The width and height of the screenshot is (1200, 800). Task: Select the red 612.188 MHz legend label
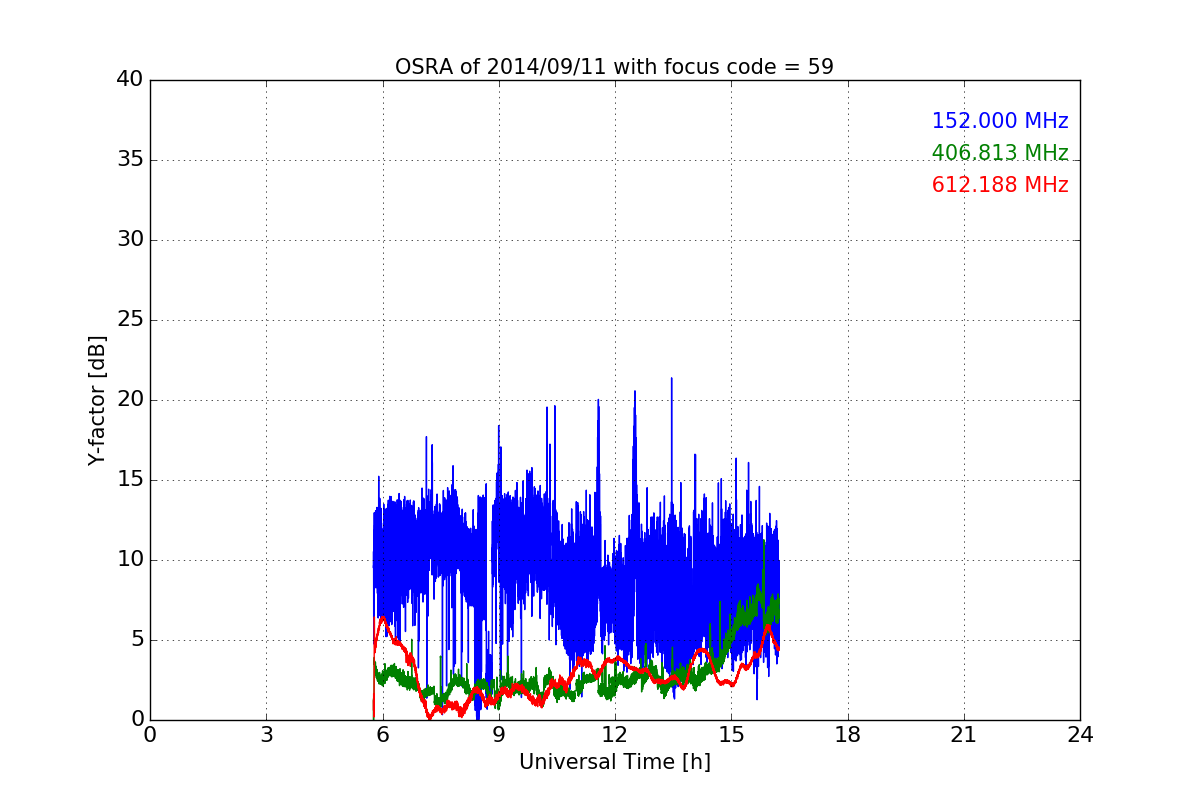(x=1000, y=185)
